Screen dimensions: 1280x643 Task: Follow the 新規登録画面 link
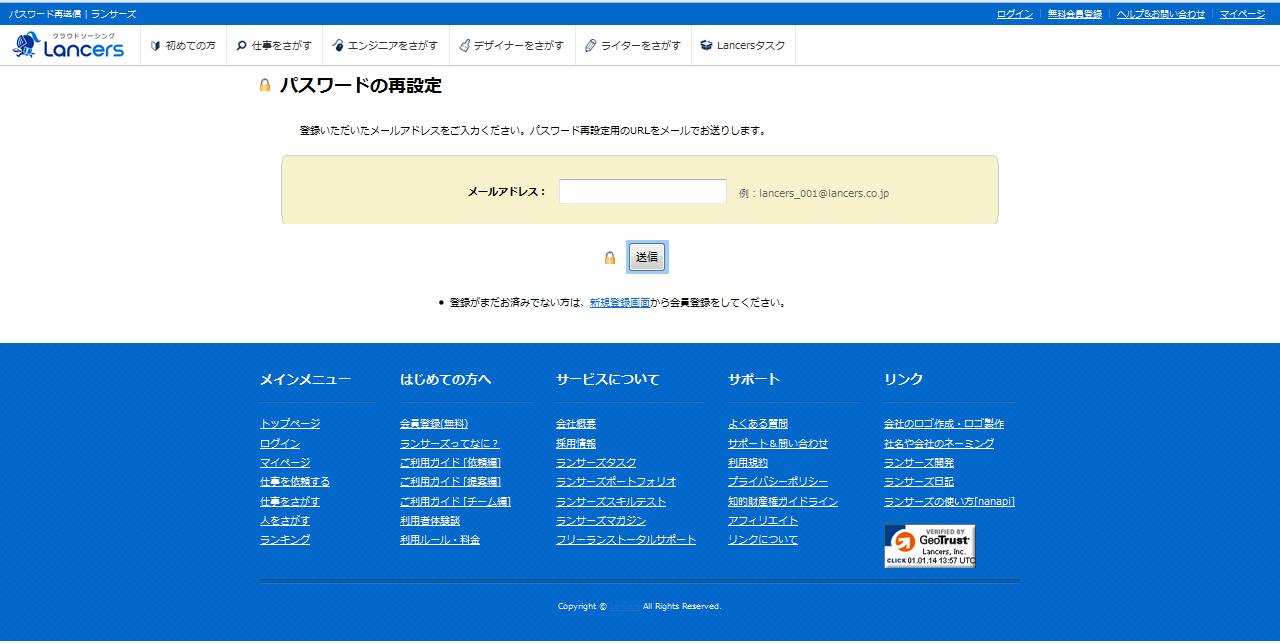tap(620, 302)
